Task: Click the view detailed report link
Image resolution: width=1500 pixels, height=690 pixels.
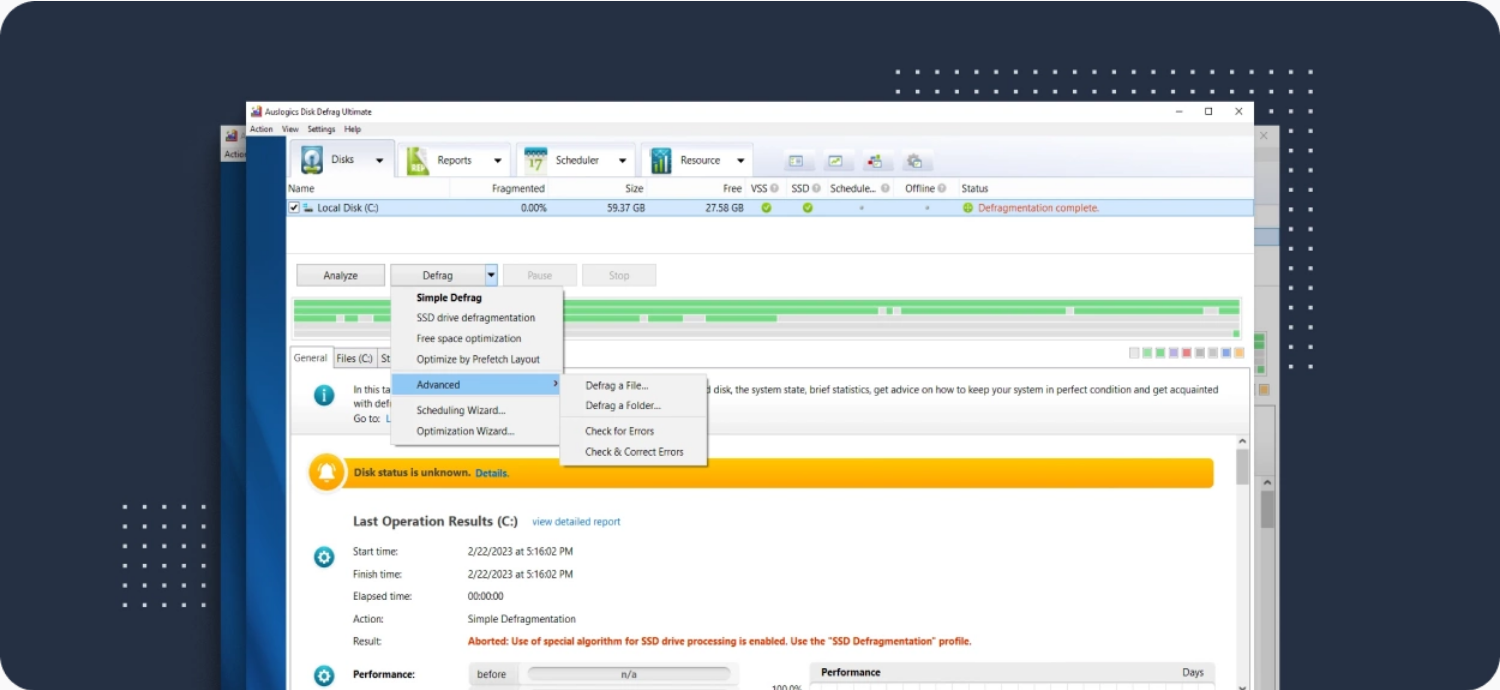Action: (x=576, y=521)
